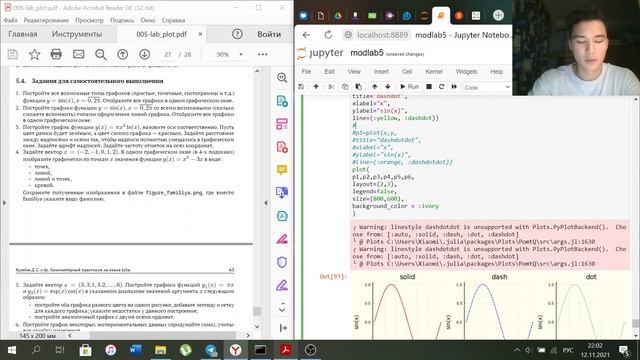
Task: Open Jupyter File menu
Action: (306, 71)
